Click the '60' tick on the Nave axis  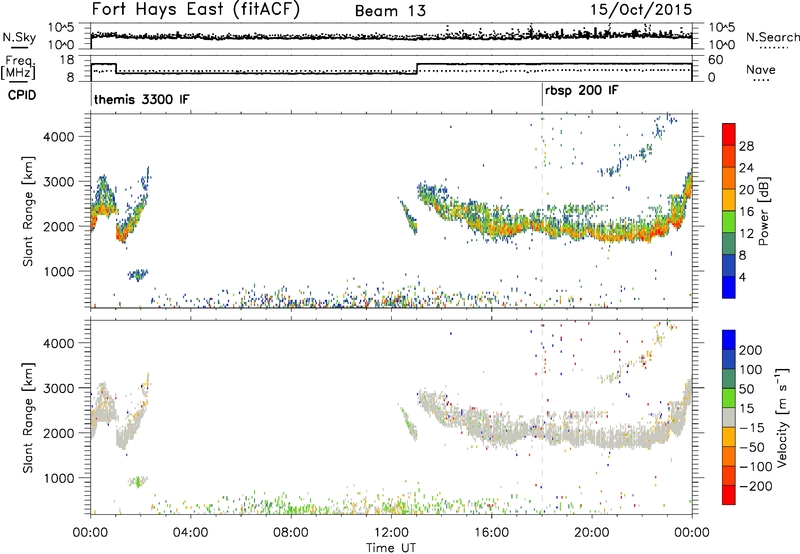point(716,60)
